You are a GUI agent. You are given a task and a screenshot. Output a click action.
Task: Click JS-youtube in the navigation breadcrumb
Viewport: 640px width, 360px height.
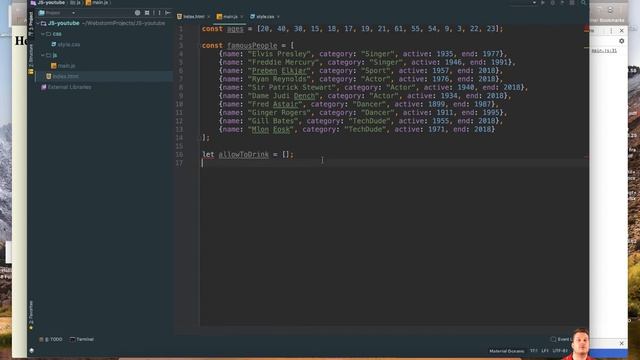(48, 2)
